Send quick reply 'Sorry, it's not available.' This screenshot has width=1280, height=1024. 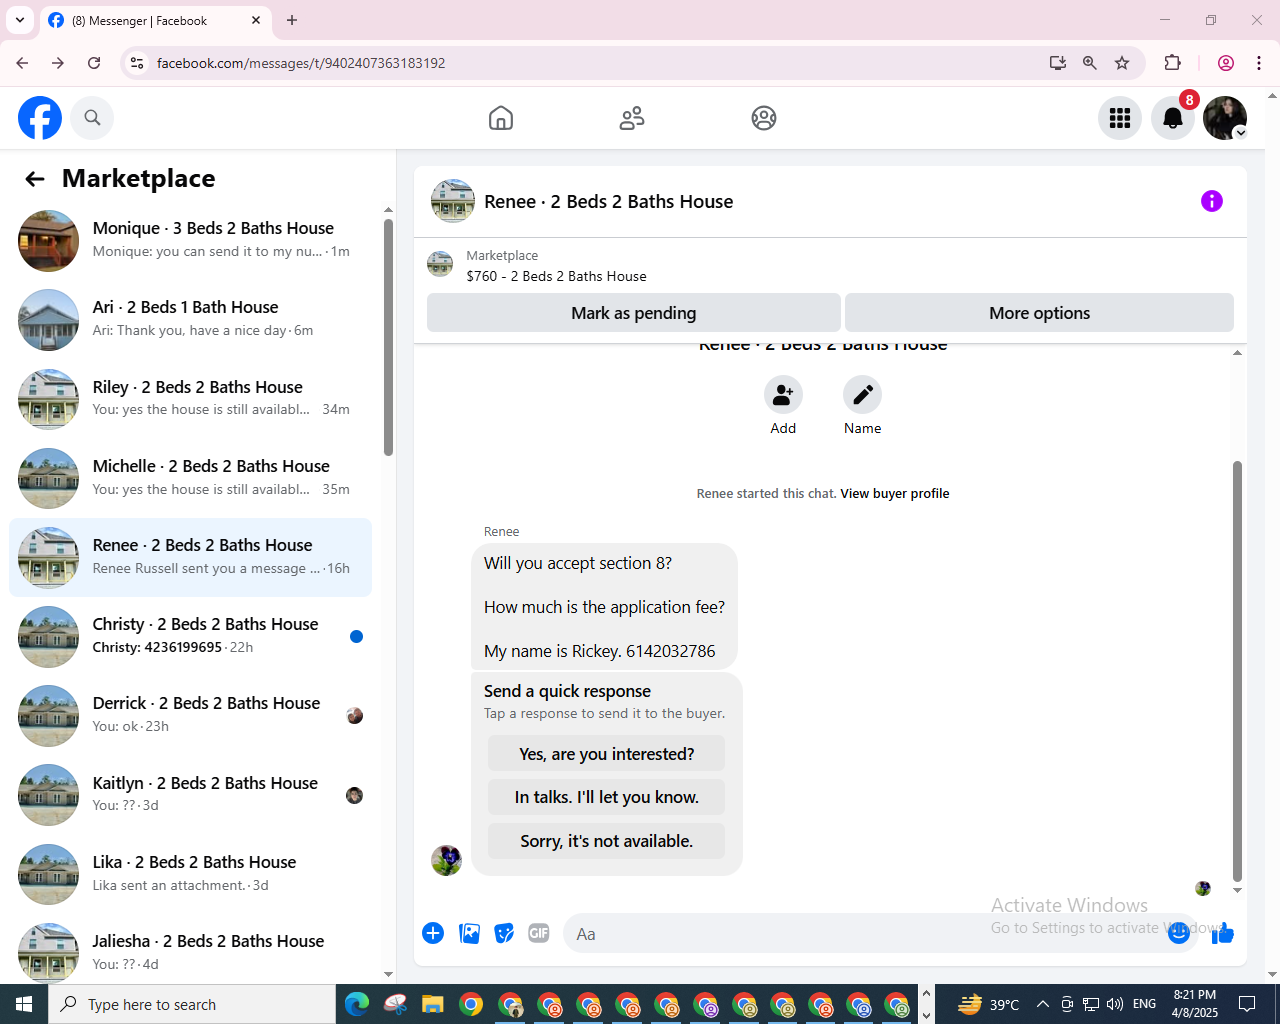click(x=606, y=841)
